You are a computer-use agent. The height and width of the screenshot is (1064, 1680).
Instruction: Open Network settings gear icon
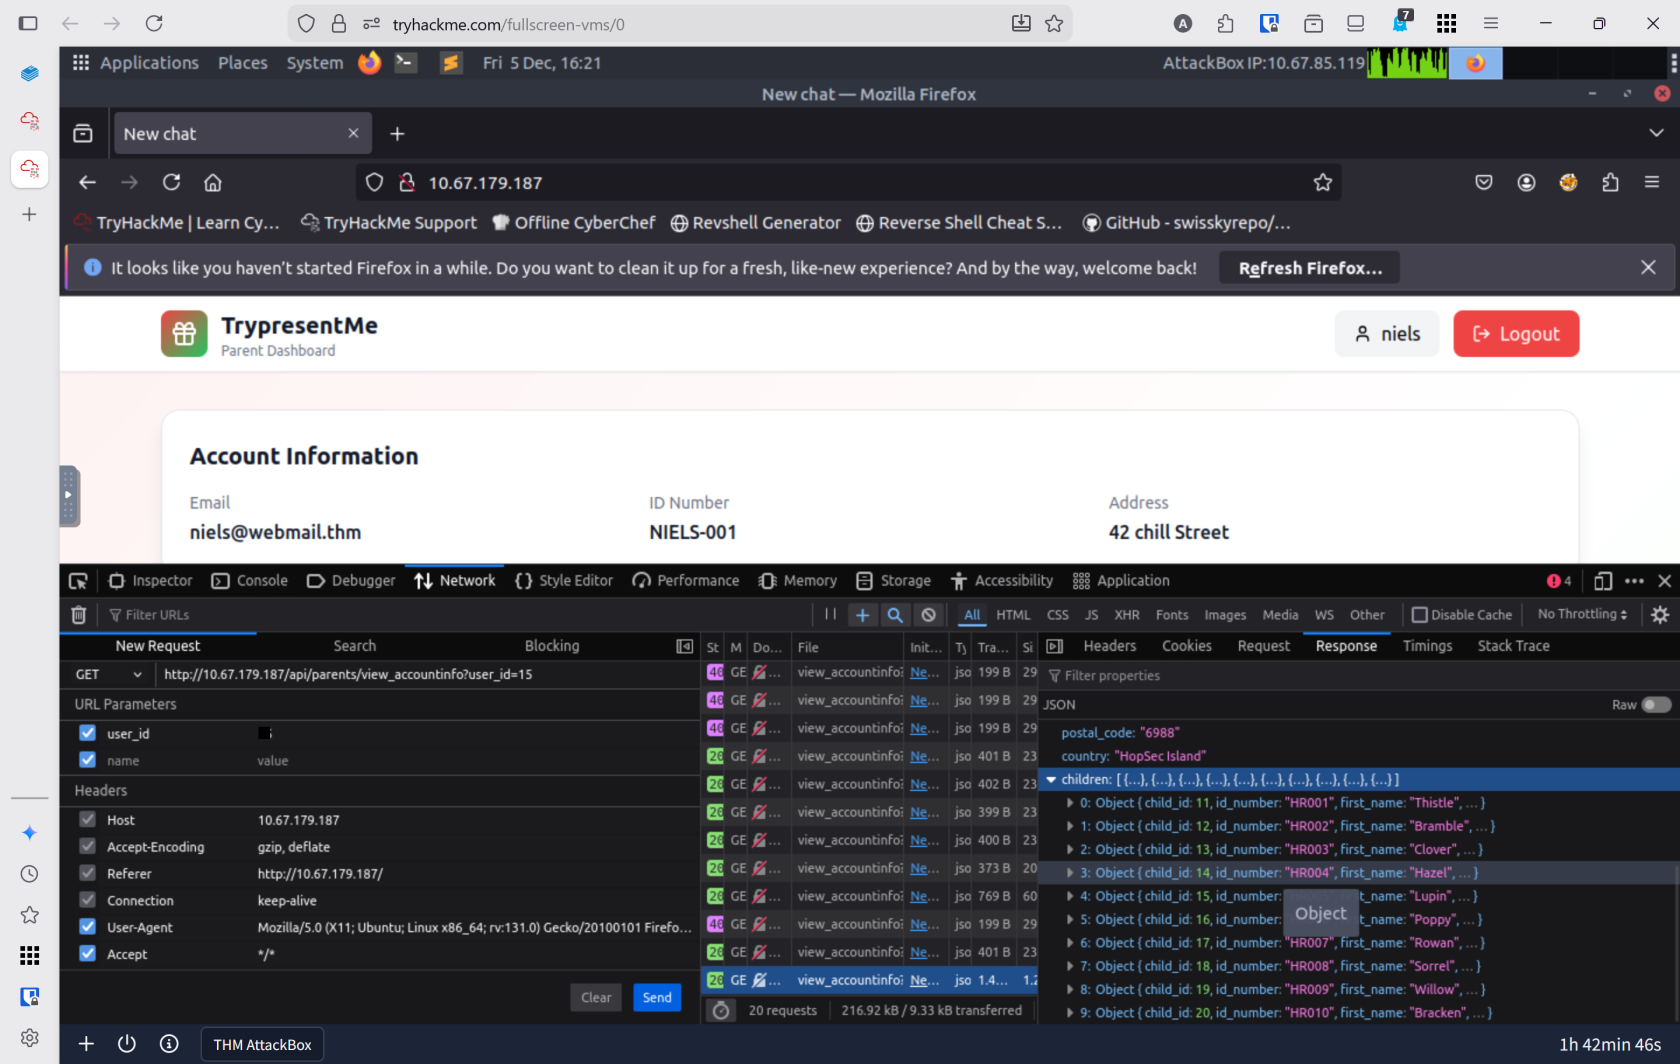pyautogui.click(x=1660, y=615)
